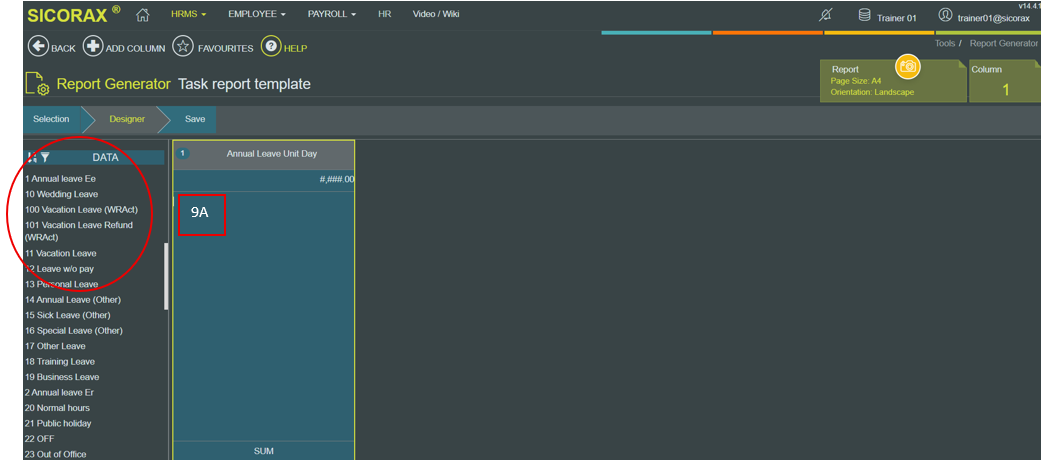The image size is (1042, 460).
Task: Click the Tools breadcrumb link
Action: [944, 43]
